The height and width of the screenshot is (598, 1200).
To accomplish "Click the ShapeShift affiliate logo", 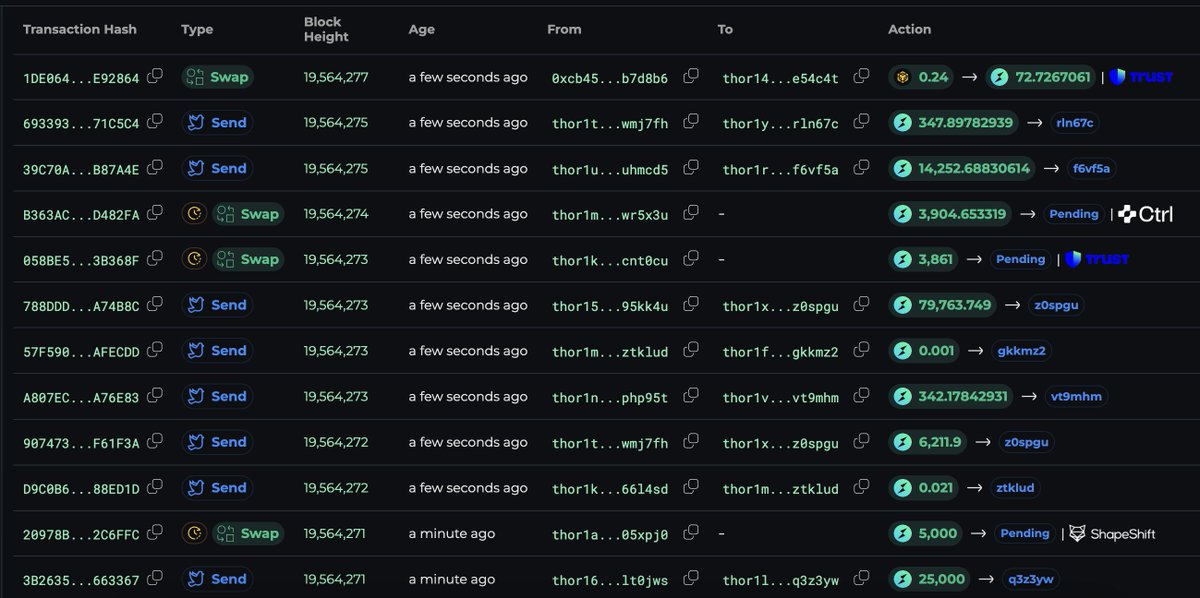I will 1112,534.
